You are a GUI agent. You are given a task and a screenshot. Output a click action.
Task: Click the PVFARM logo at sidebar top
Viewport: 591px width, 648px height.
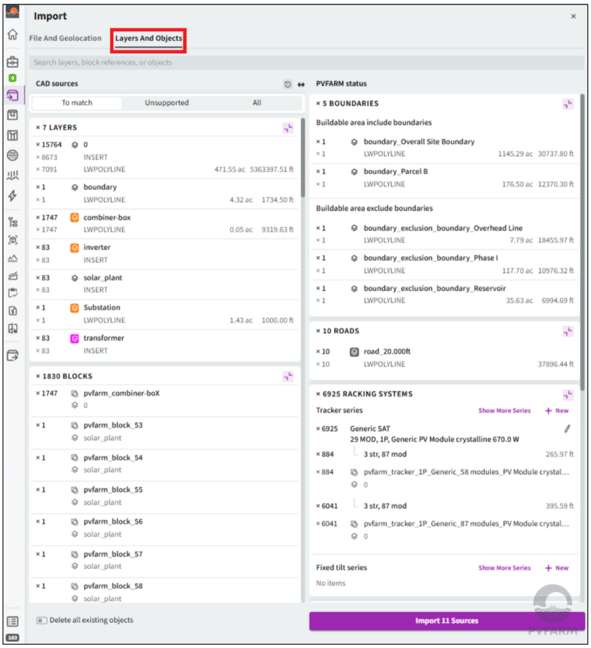pyautogui.click(x=13, y=12)
